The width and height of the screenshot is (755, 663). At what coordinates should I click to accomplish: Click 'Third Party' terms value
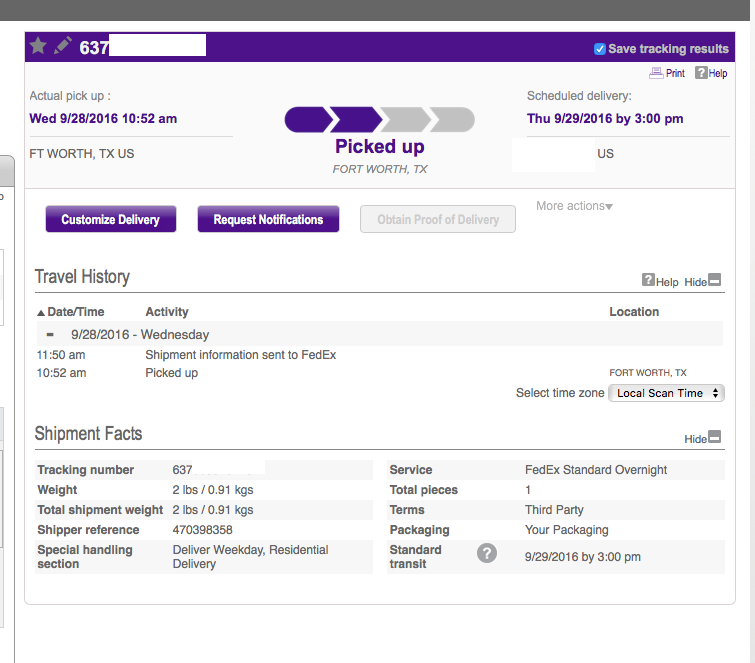[554, 510]
